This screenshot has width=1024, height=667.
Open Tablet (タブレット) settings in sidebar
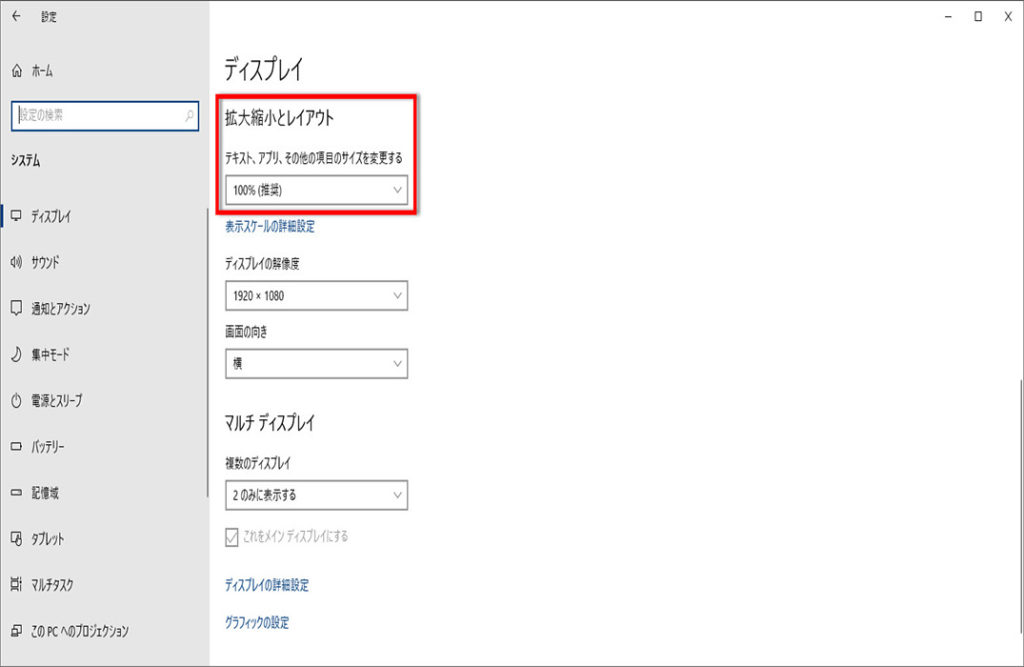[x=47, y=539]
